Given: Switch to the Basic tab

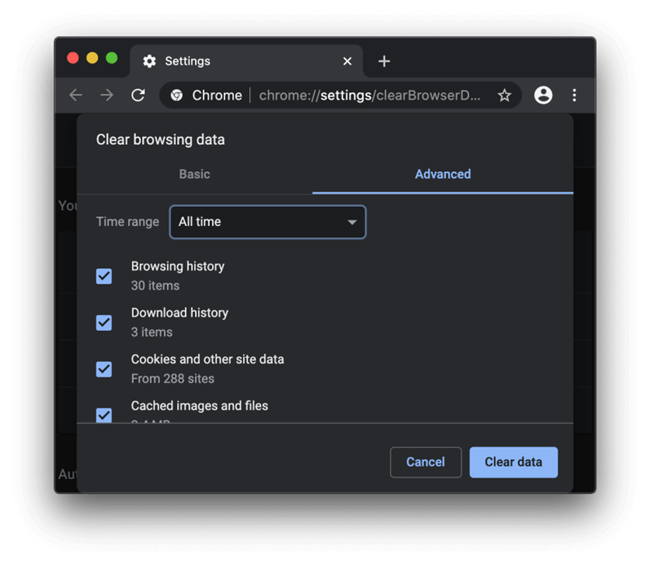Looking at the screenshot, I should 194,174.
